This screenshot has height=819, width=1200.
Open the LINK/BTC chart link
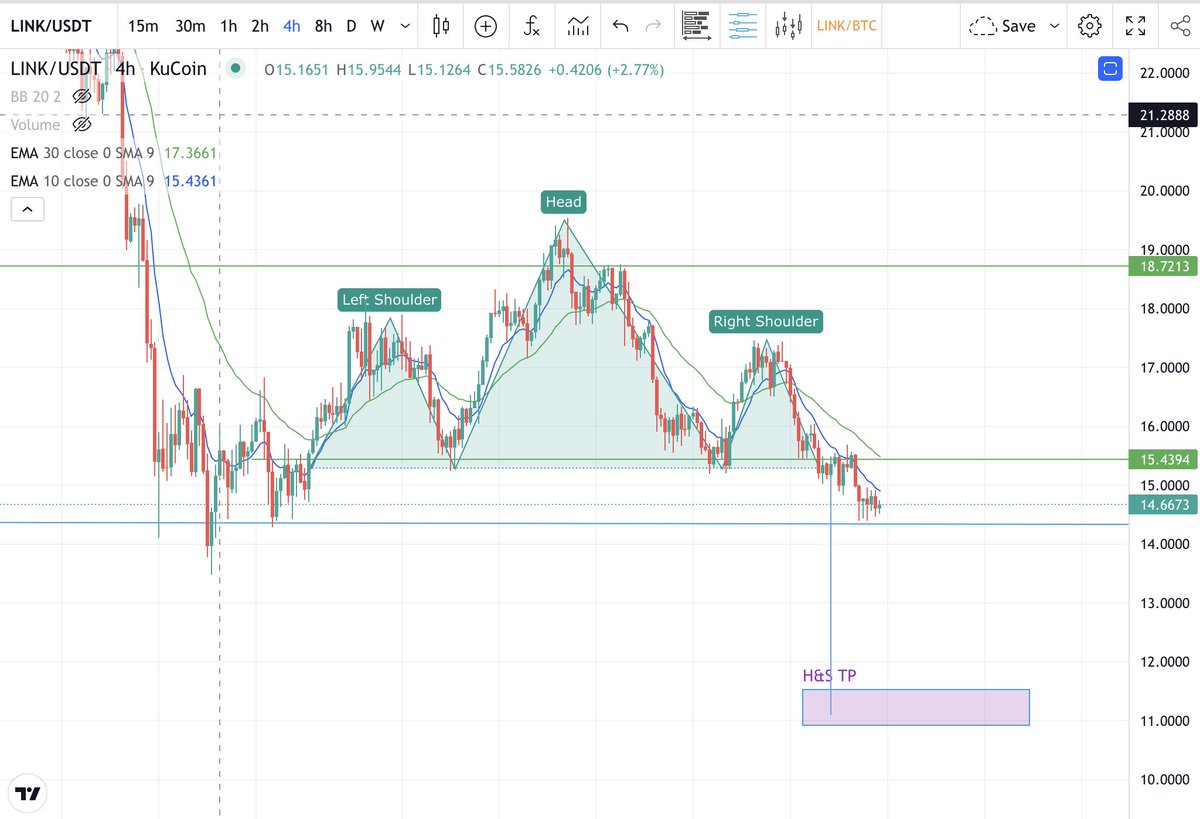846,26
